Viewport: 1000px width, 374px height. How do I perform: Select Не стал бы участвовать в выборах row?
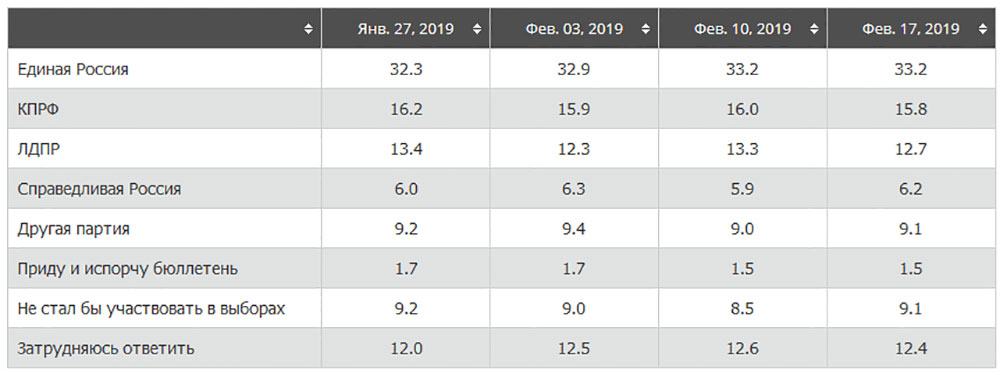[497, 309]
